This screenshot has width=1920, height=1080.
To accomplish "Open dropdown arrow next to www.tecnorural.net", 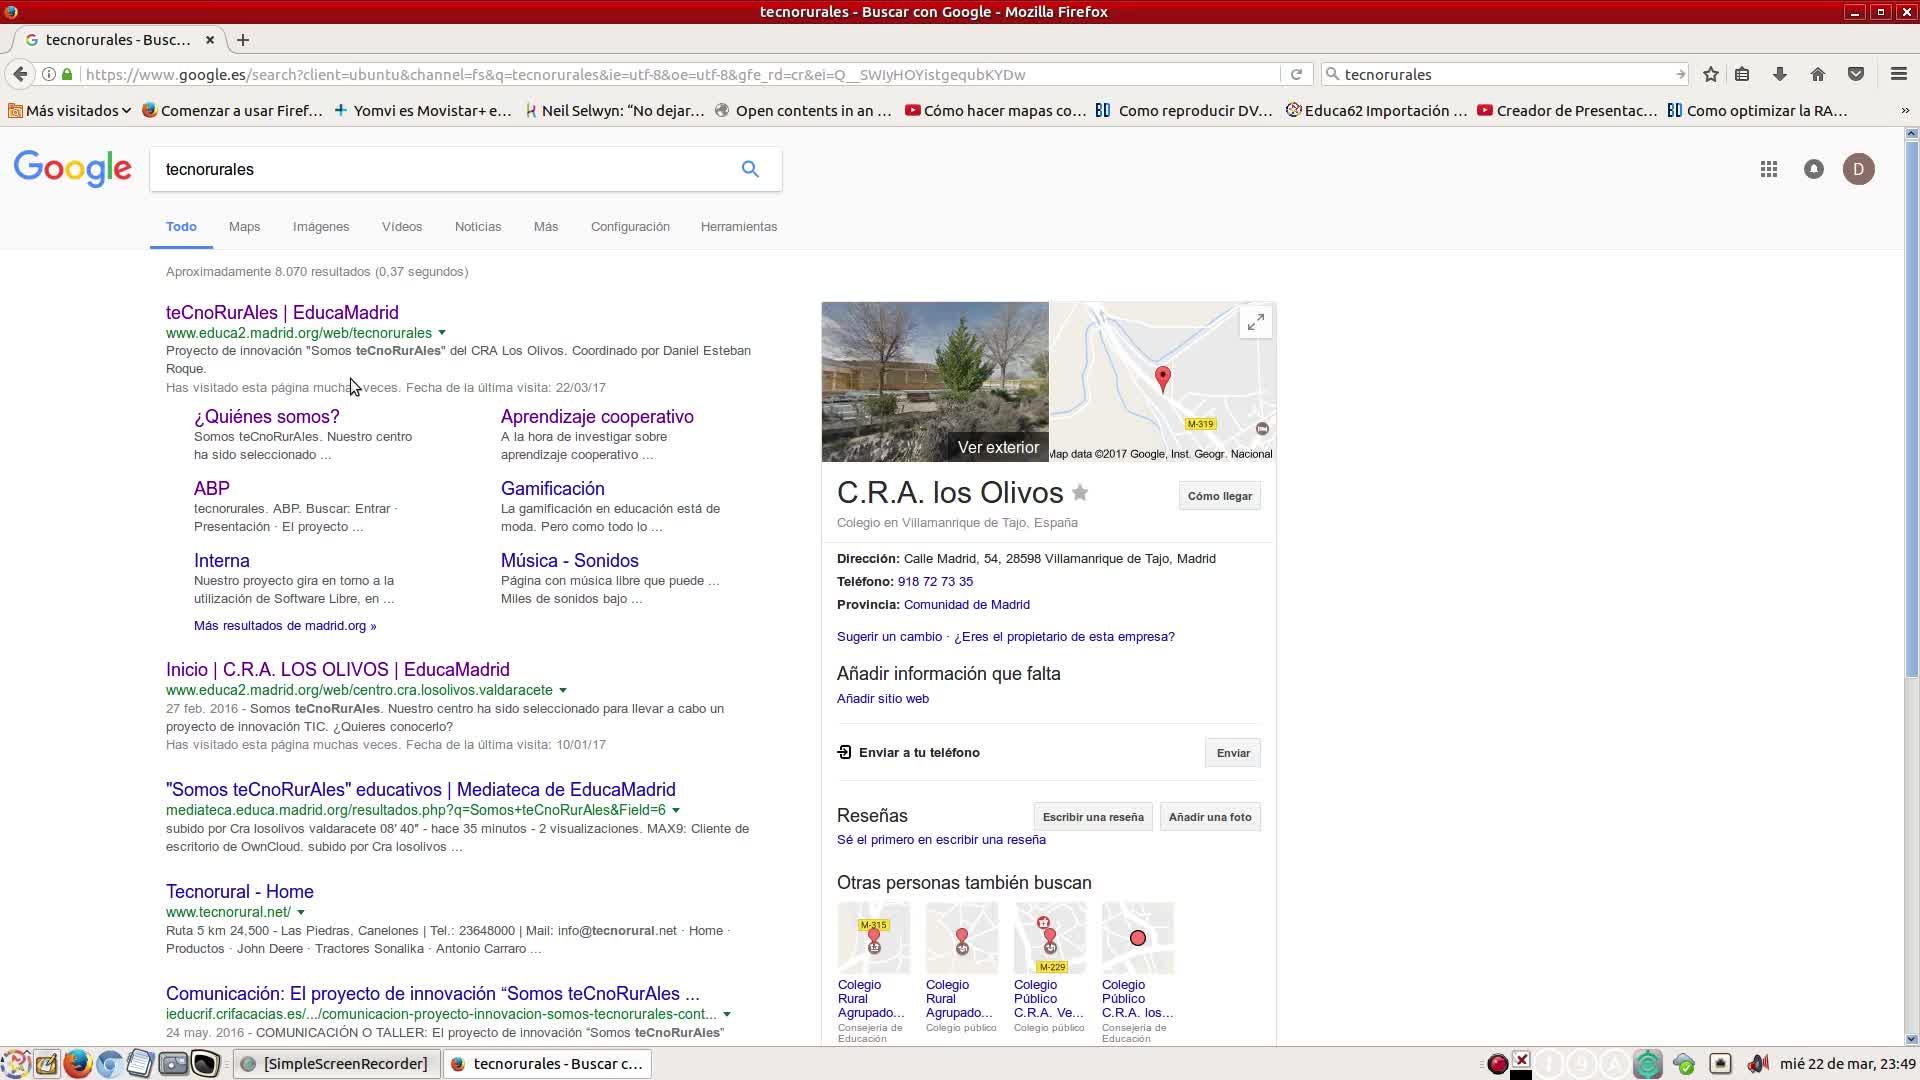I will click(300, 912).
